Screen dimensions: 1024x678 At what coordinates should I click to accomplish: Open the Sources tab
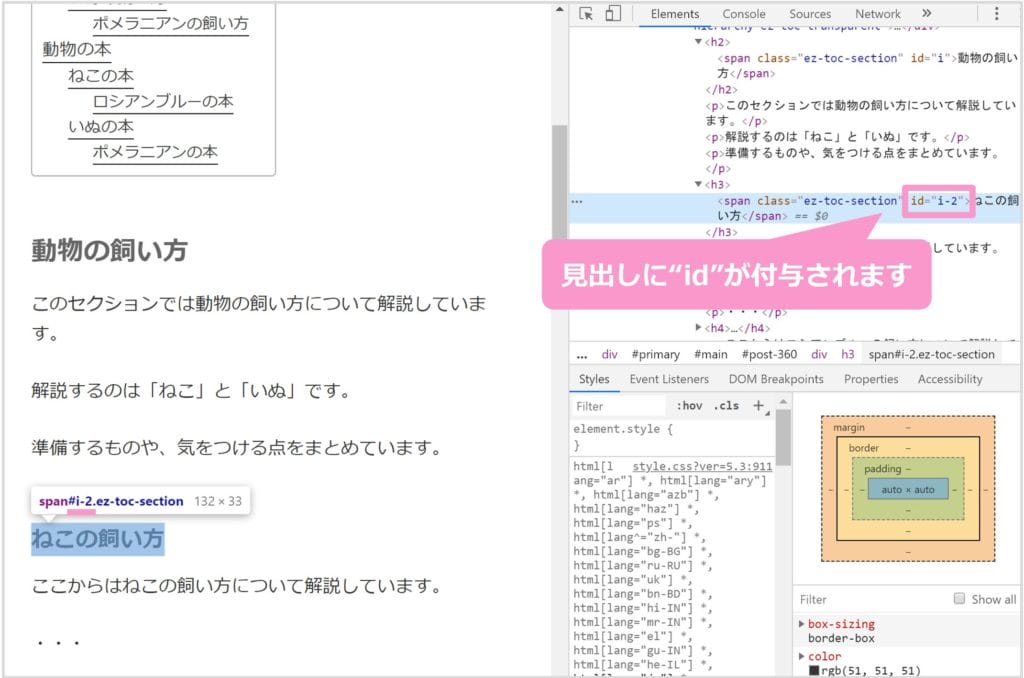pos(810,14)
